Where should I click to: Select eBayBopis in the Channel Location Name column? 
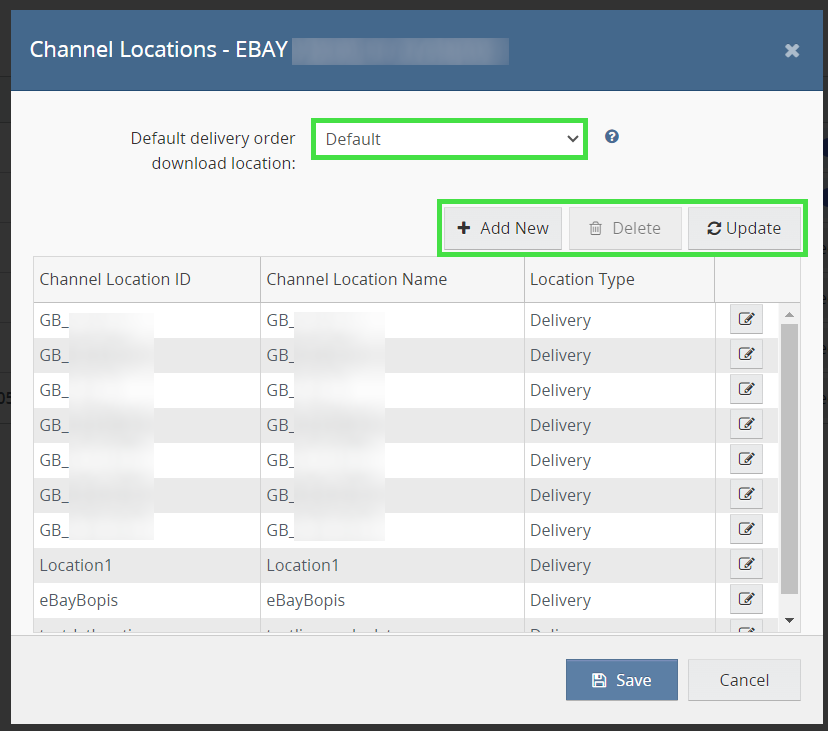[x=306, y=601]
